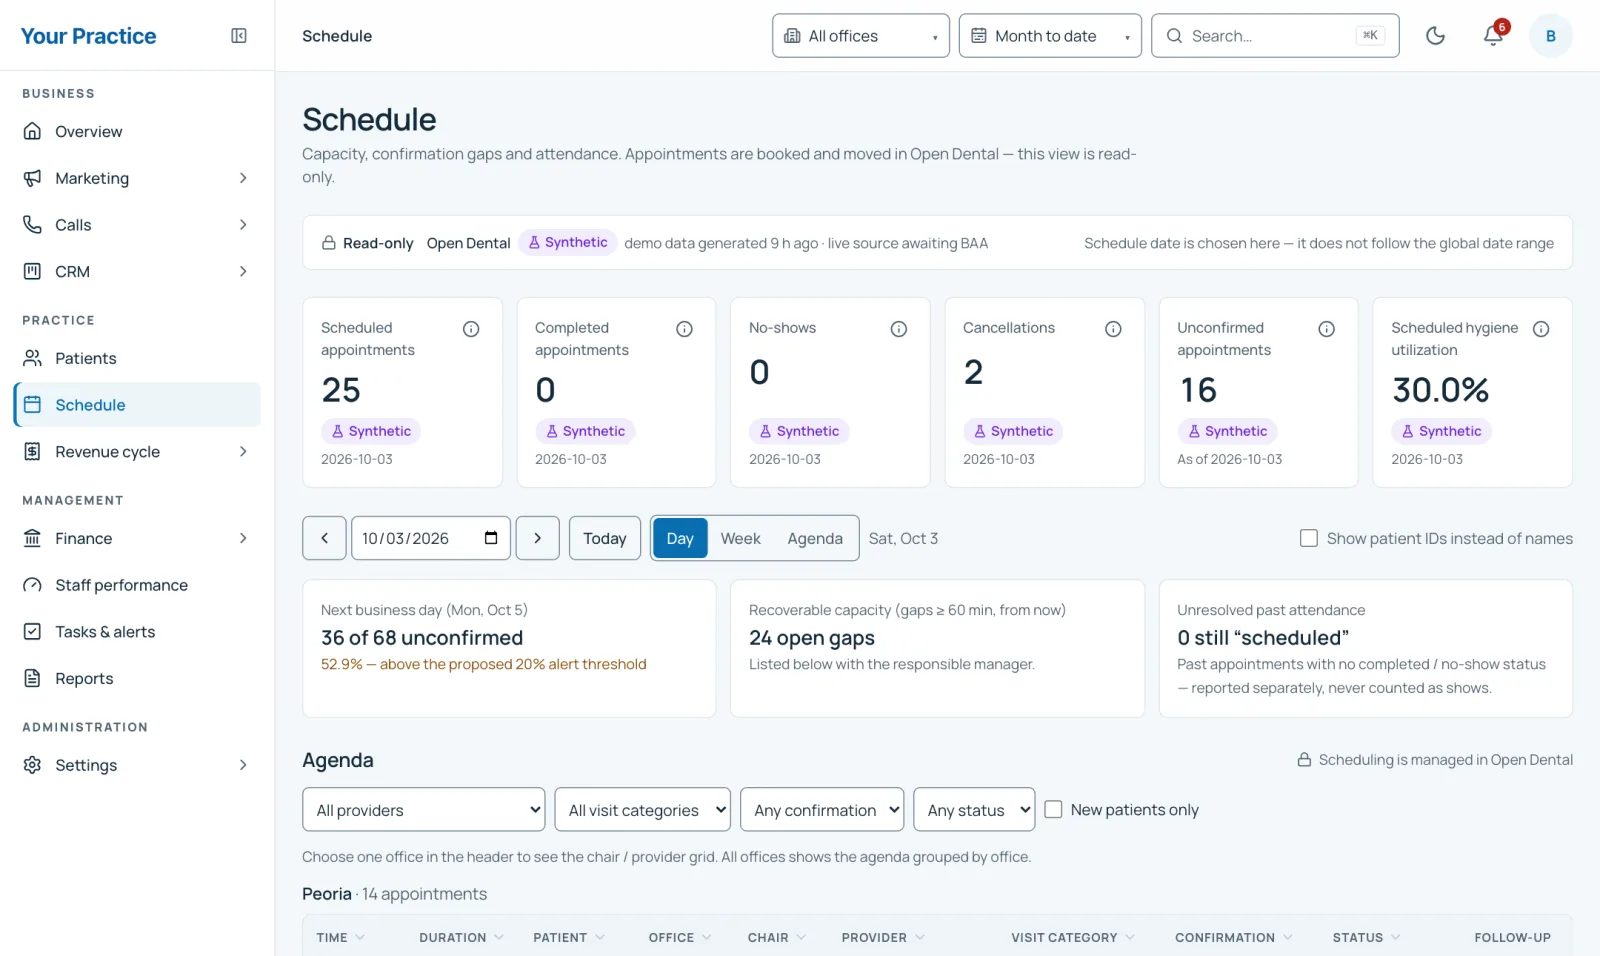Image resolution: width=1600 pixels, height=956 pixels.
Task: Sort by the TIME column header
Action: [x=341, y=937]
